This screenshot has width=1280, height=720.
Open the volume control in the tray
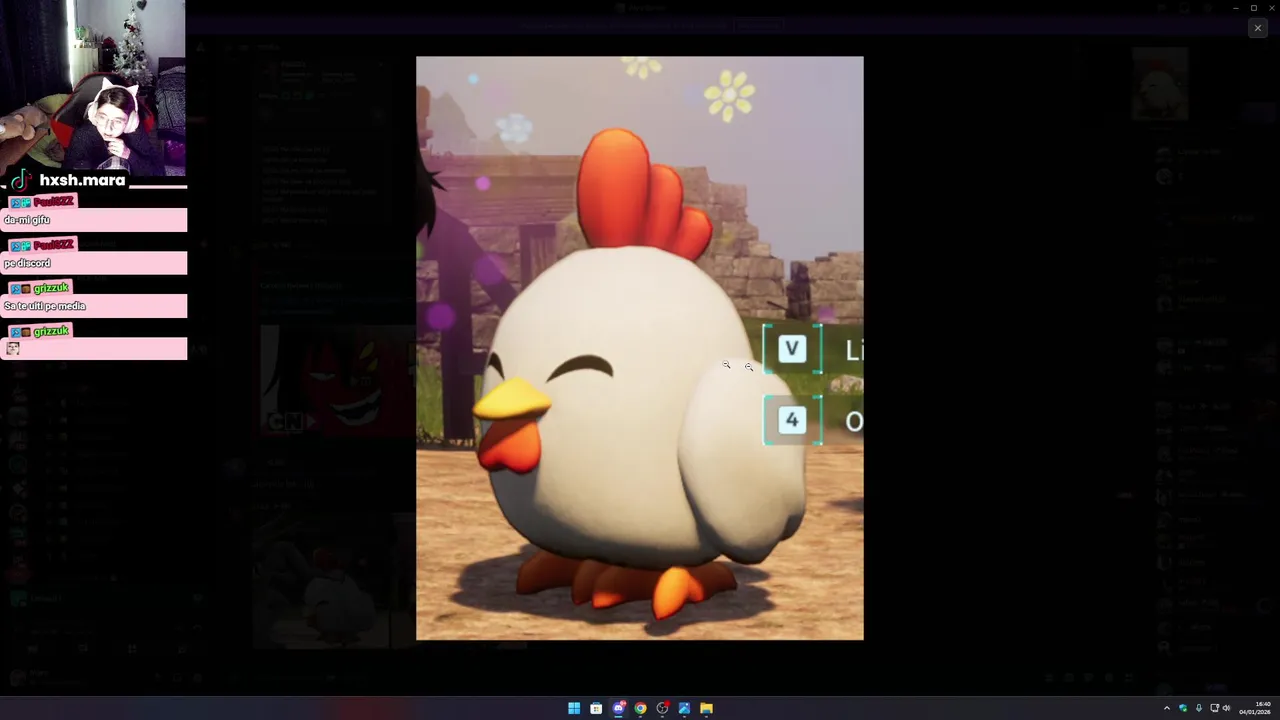coord(1227,708)
